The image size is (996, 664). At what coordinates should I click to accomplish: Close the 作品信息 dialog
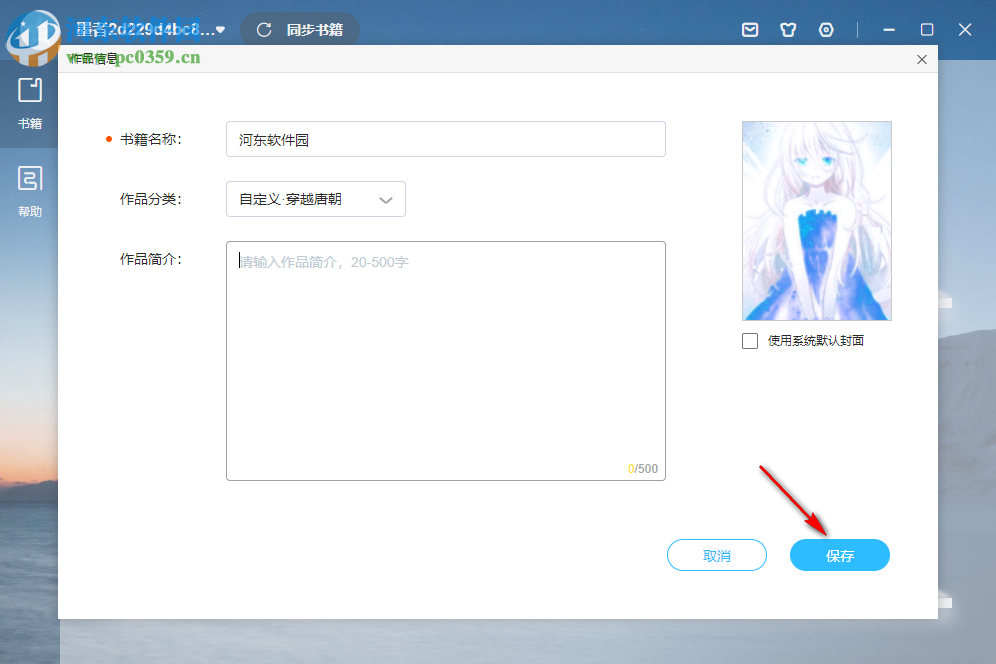coord(921,59)
